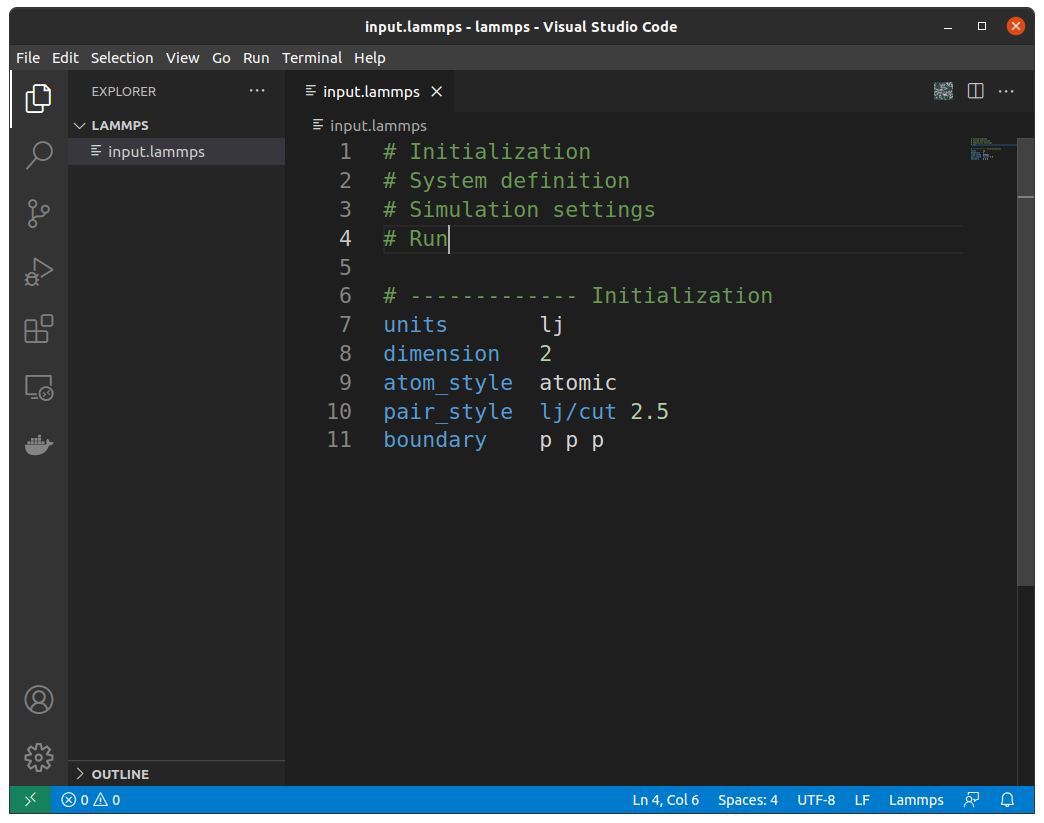Viewport: 1044px width, 823px height.
Task: Click the feedback icon in status bar
Action: [971, 800]
